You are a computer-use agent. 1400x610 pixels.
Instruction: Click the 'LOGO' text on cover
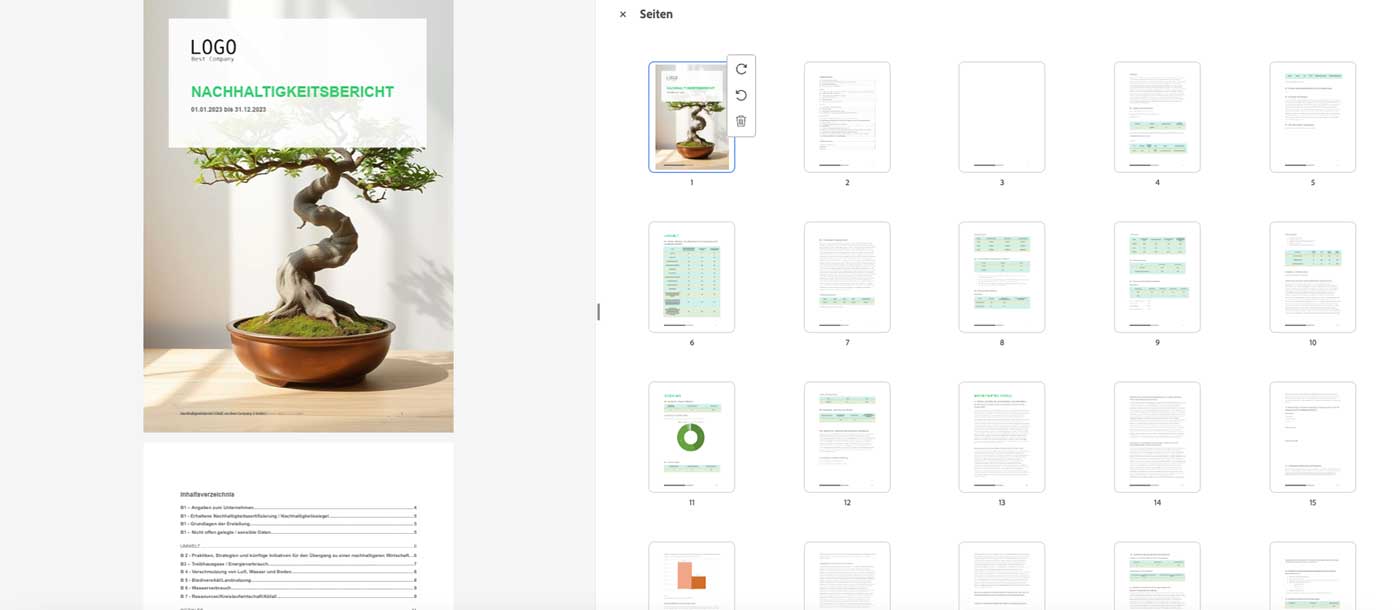pos(213,46)
